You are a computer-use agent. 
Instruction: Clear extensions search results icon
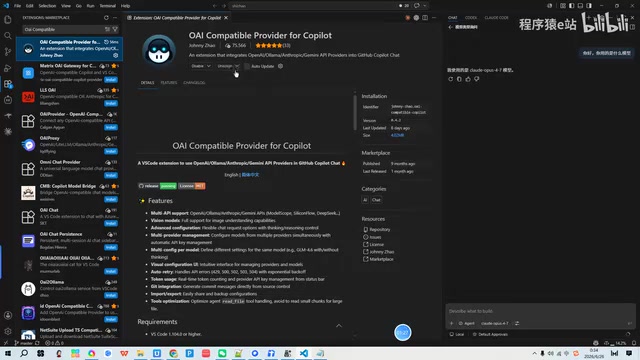click(x=107, y=29)
